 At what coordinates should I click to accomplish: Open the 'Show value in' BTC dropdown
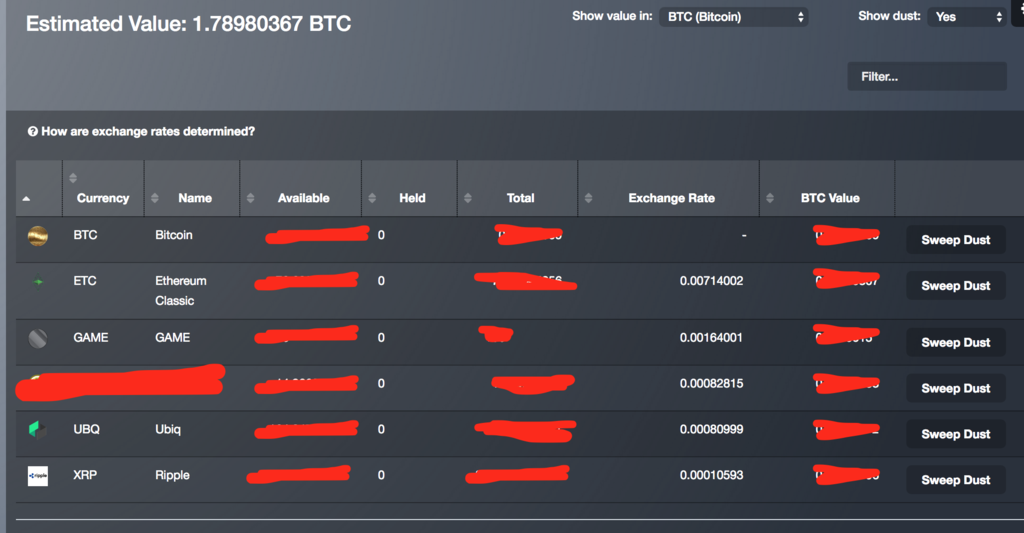click(733, 17)
